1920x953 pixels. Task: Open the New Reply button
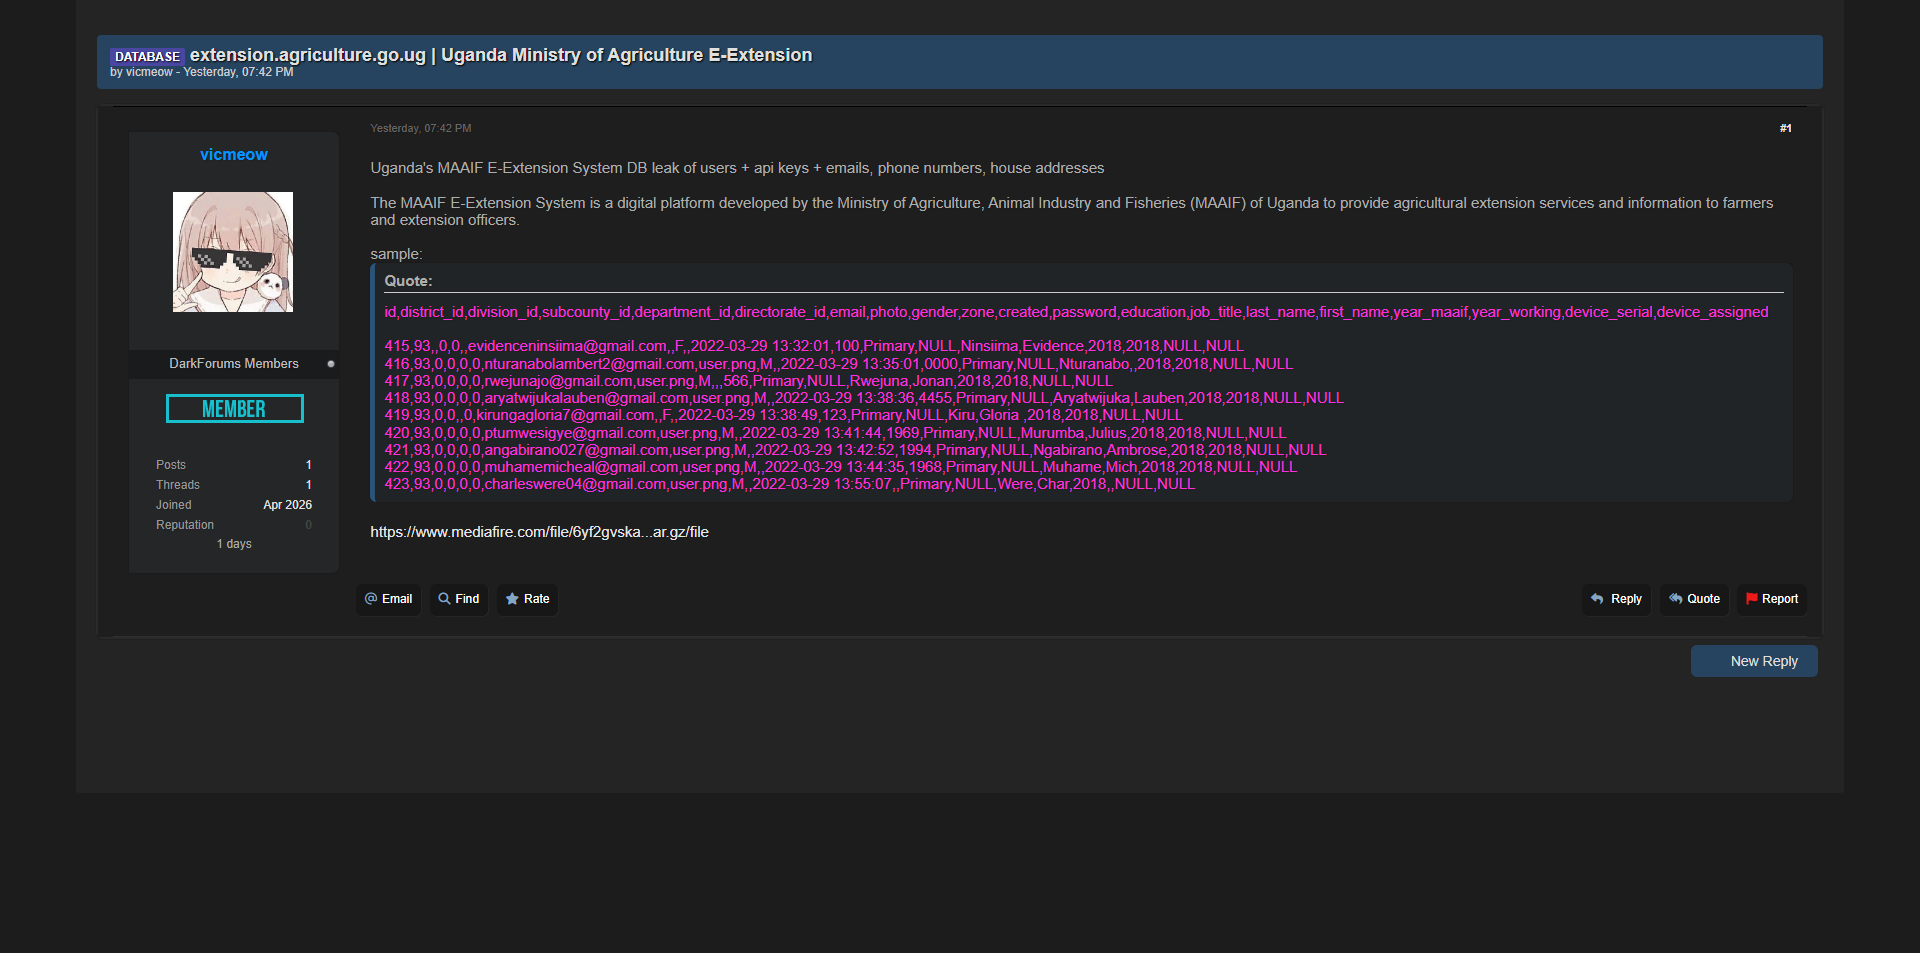pyautogui.click(x=1753, y=661)
